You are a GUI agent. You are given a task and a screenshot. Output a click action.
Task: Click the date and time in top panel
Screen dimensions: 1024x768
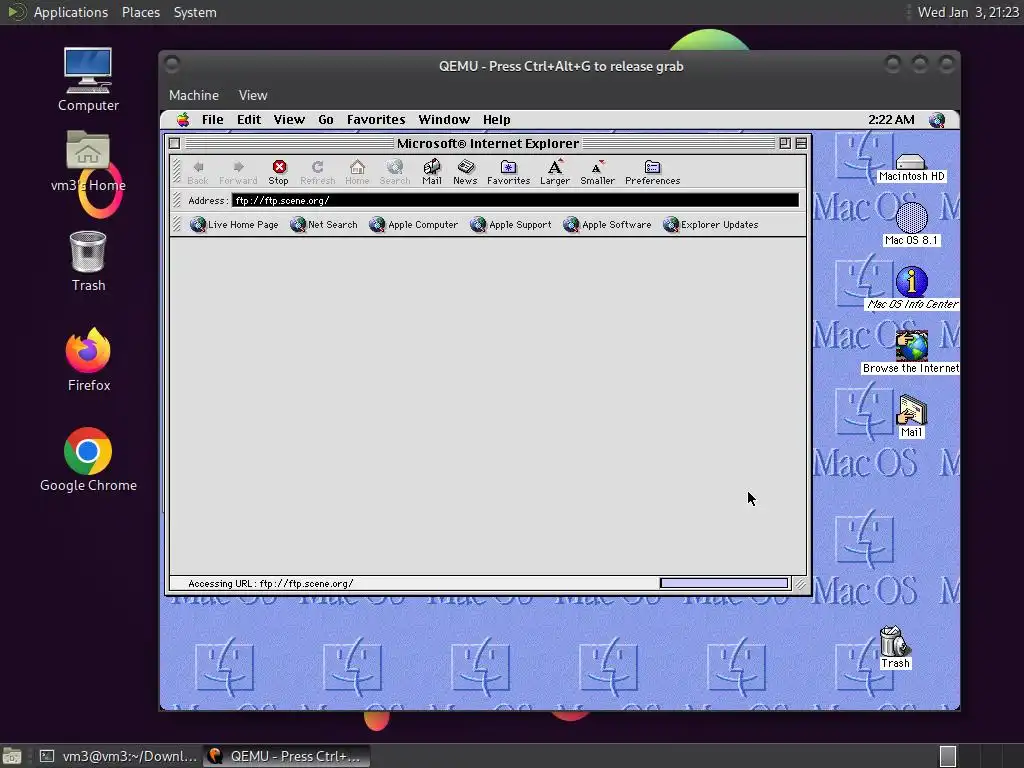click(x=968, y=12)
